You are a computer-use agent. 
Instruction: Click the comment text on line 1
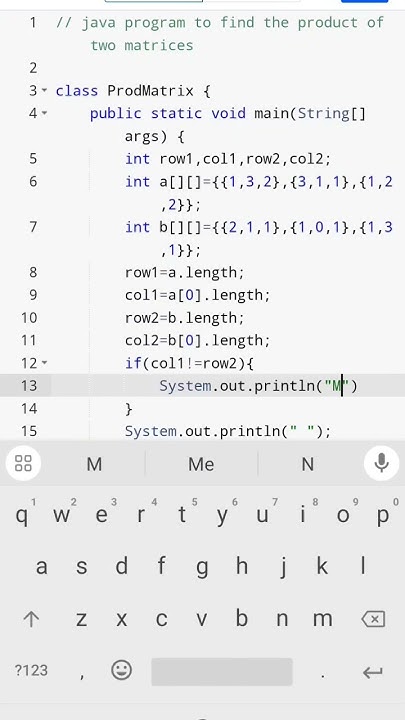(219, 34)
